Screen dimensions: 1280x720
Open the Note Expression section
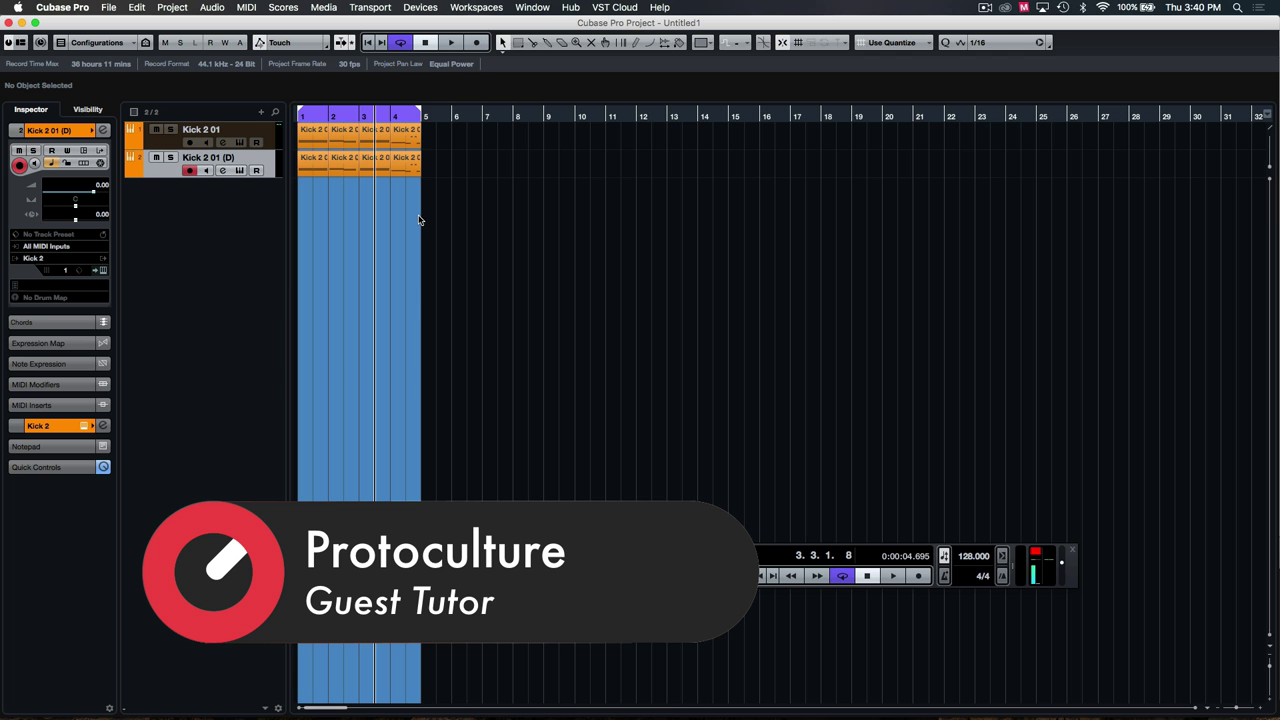[59, 364]
